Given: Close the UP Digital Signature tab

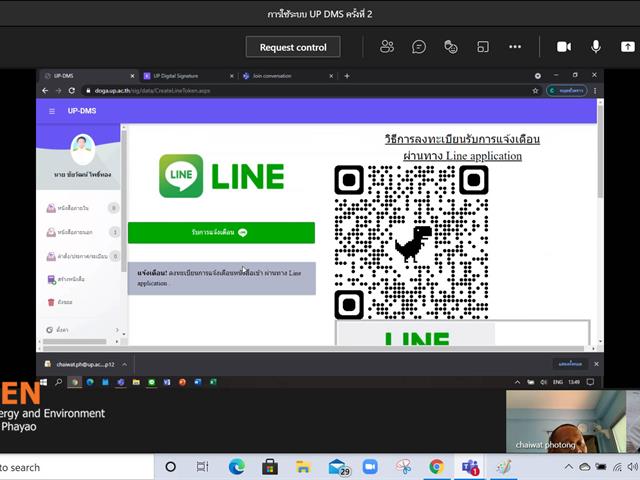Looking at the screenshot, I should coord(231,76).
